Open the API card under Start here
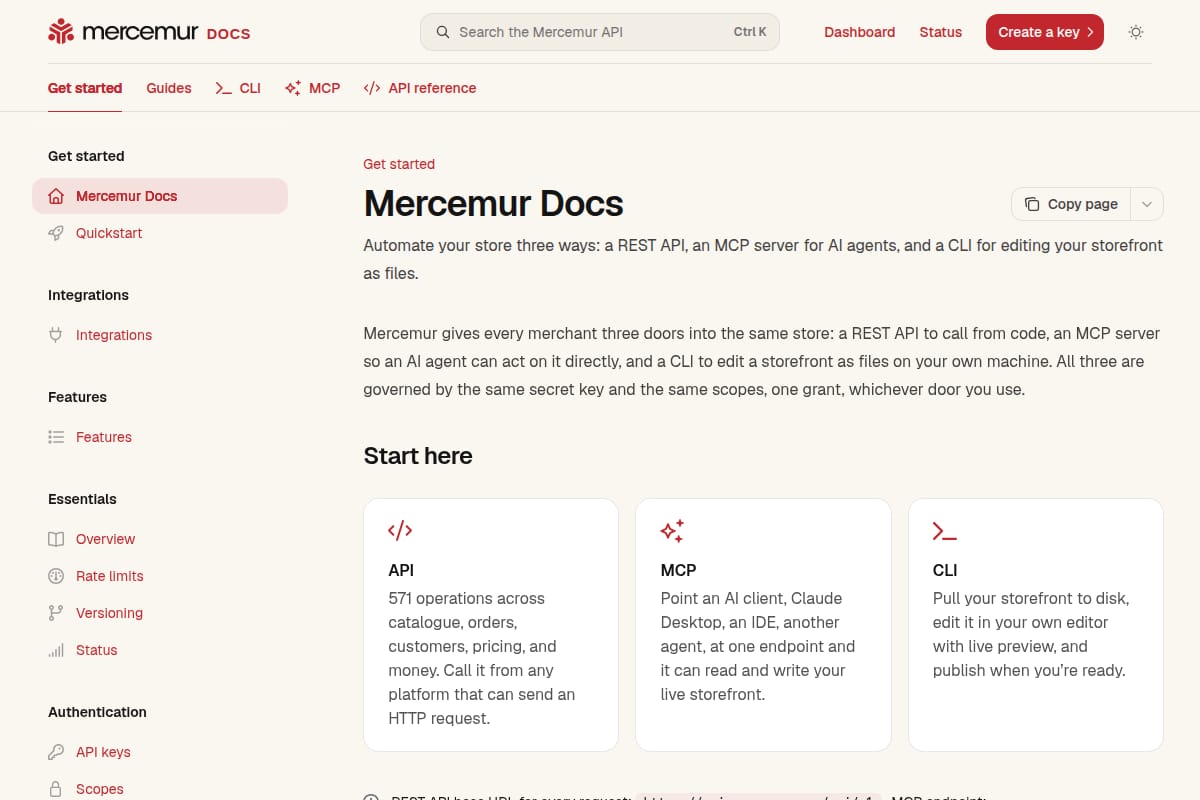The height and width of the screenshot is (800, 1200). point(491,625)
